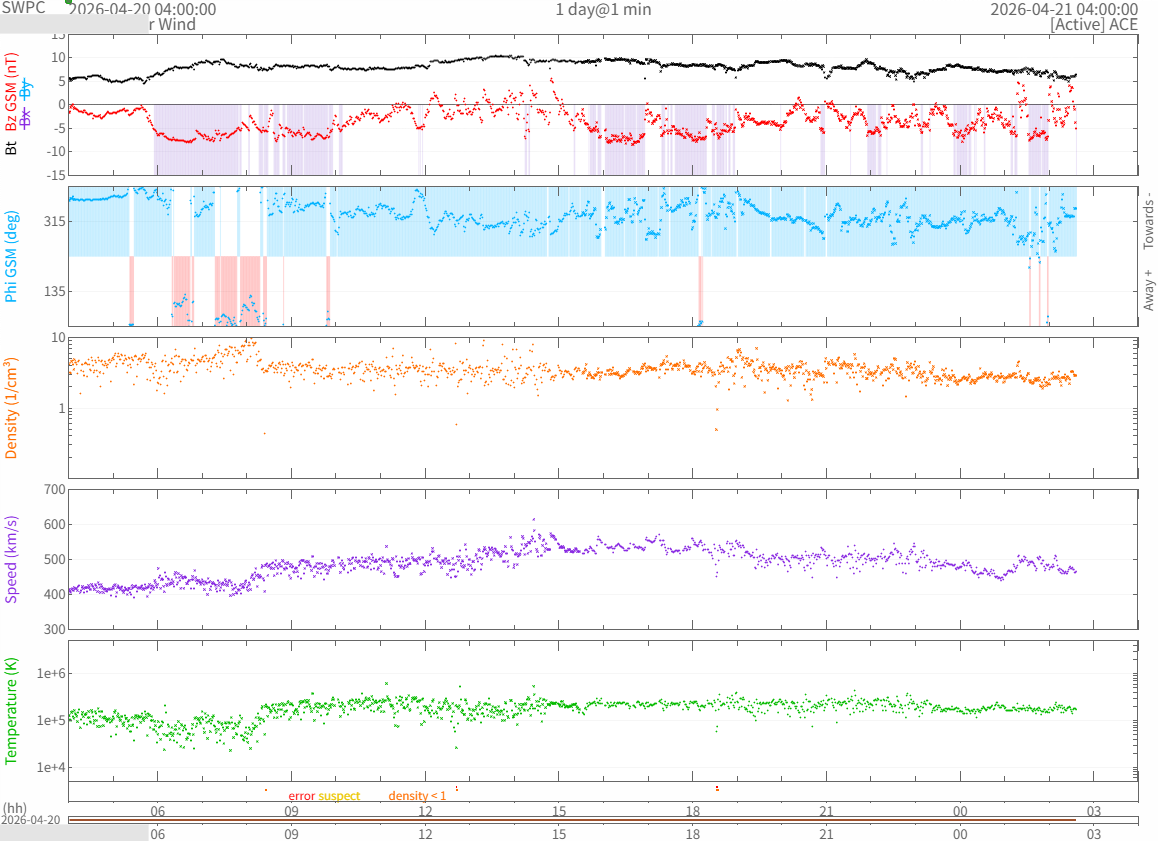
Task: Select the Speed (km/s) axis label
Action: (x=12, y=559)
